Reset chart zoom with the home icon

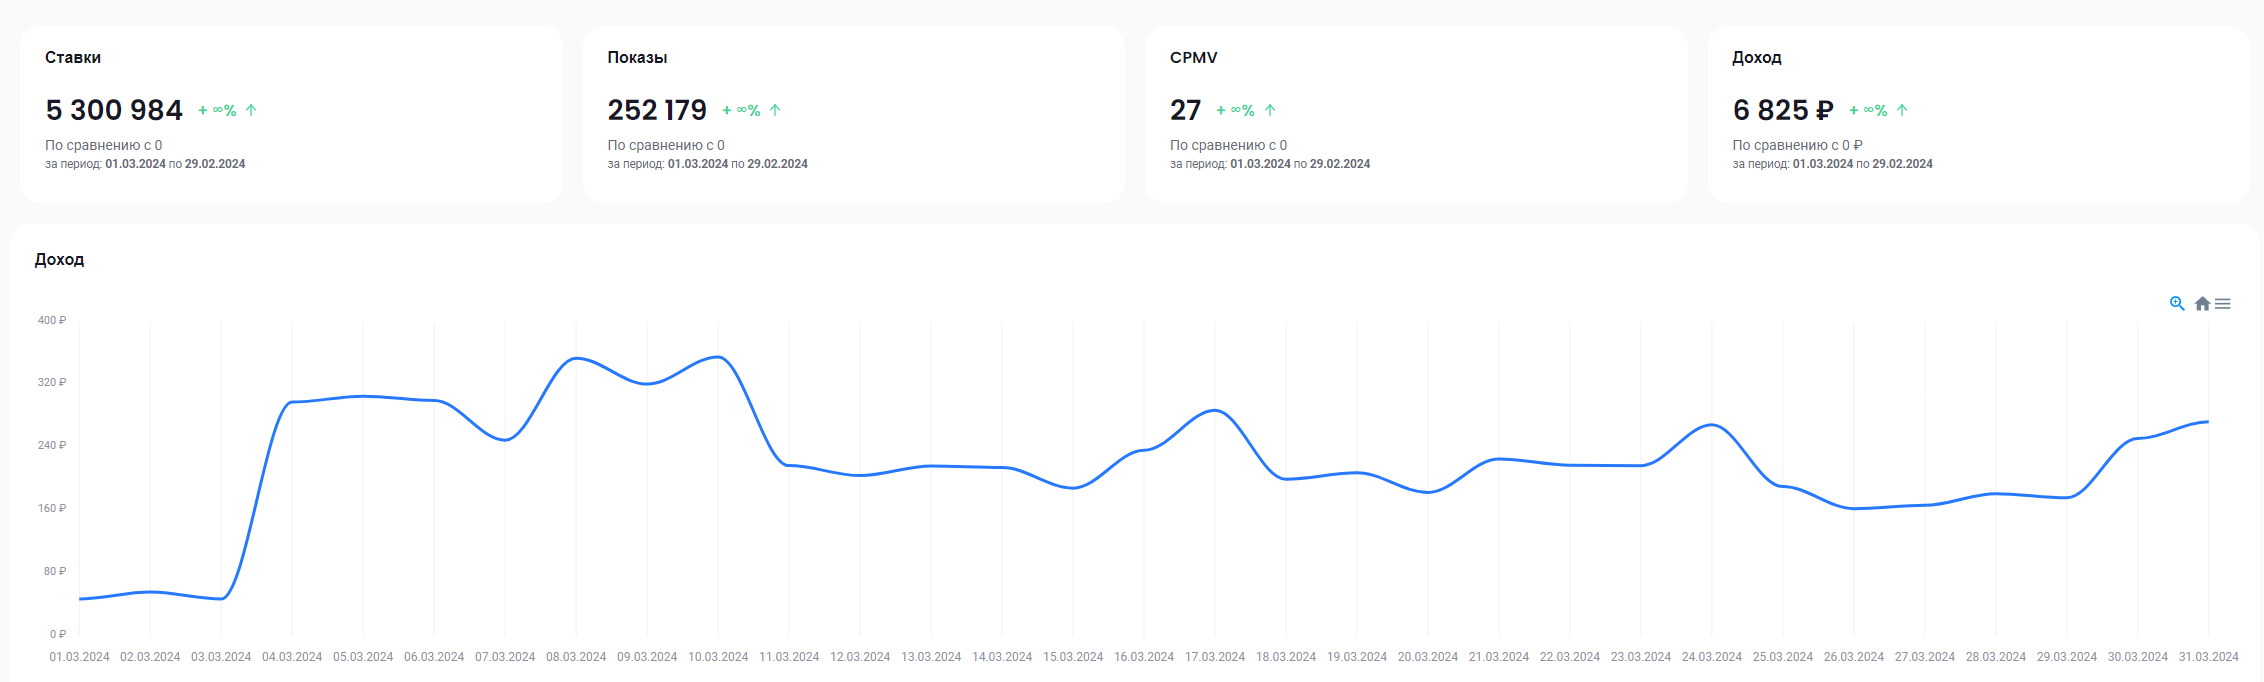click(x=2202, y=304)
